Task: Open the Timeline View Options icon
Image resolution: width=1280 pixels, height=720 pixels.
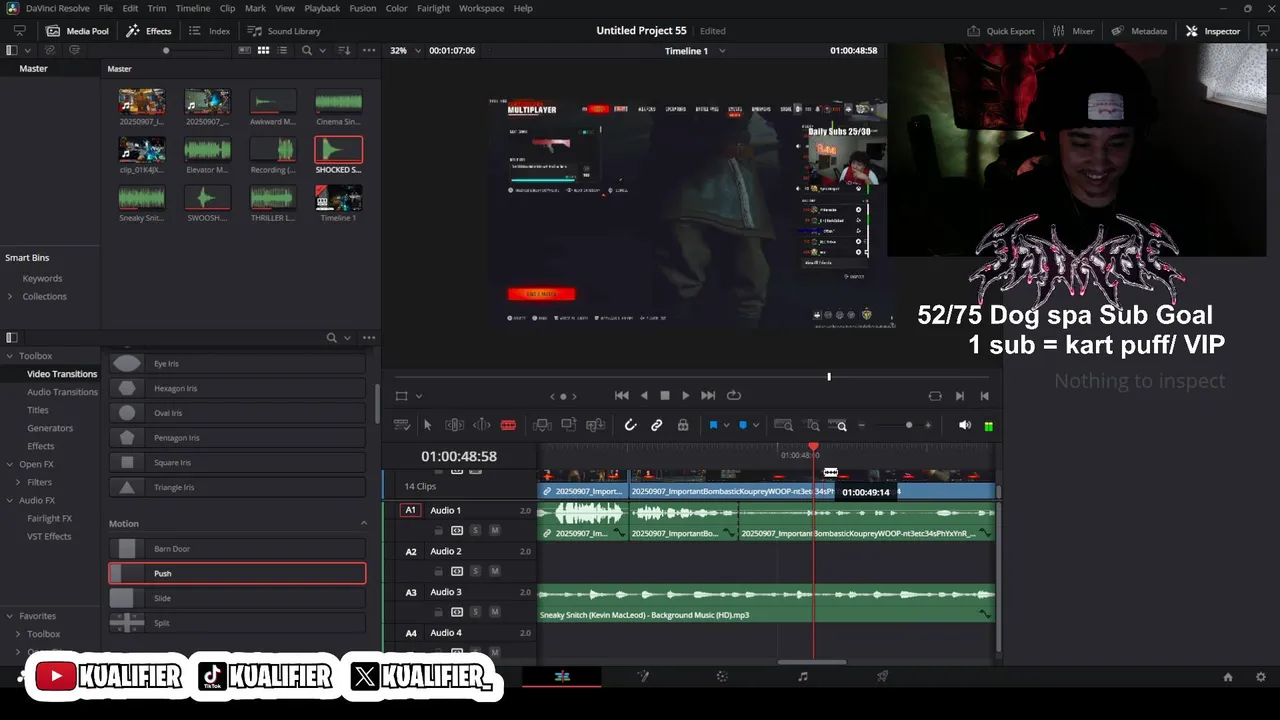Action: (402, 425)
